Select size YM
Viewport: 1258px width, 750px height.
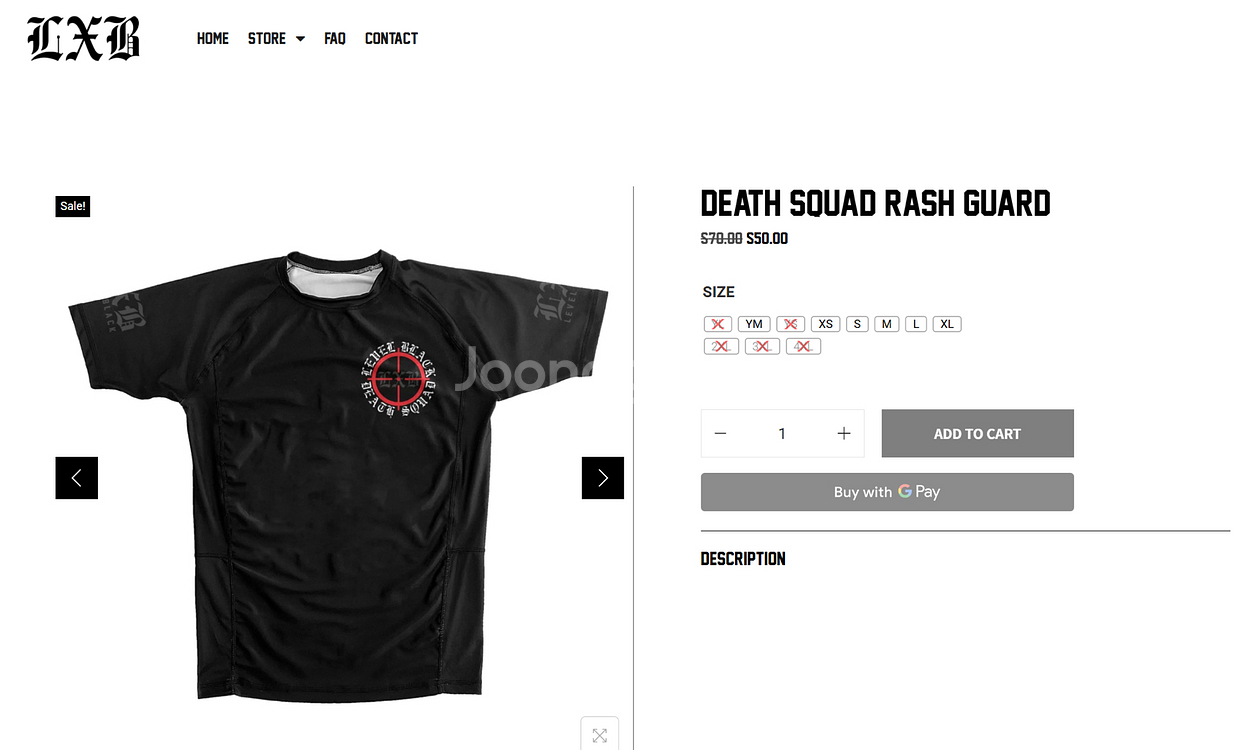click(754, 324)
